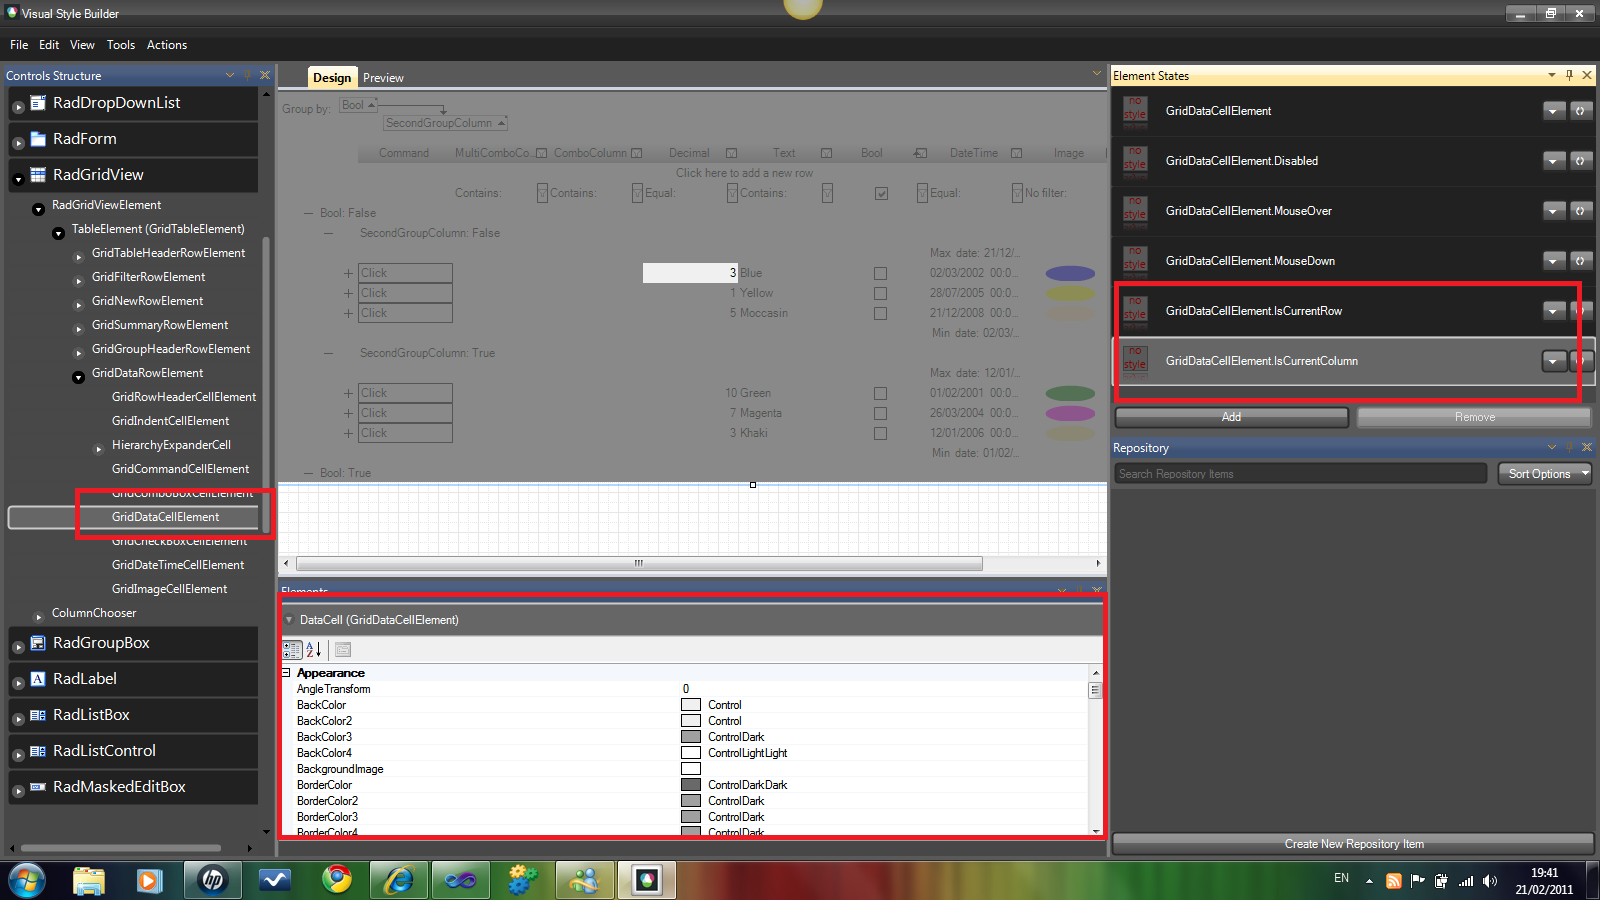Collapse the GridDataRowElement tree node
Screen dimensions: 1600x900
click(78, 377)
